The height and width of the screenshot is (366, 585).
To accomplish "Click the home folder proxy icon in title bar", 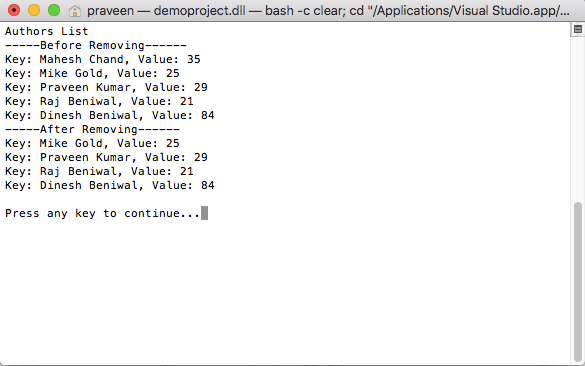I will (75, 10).
